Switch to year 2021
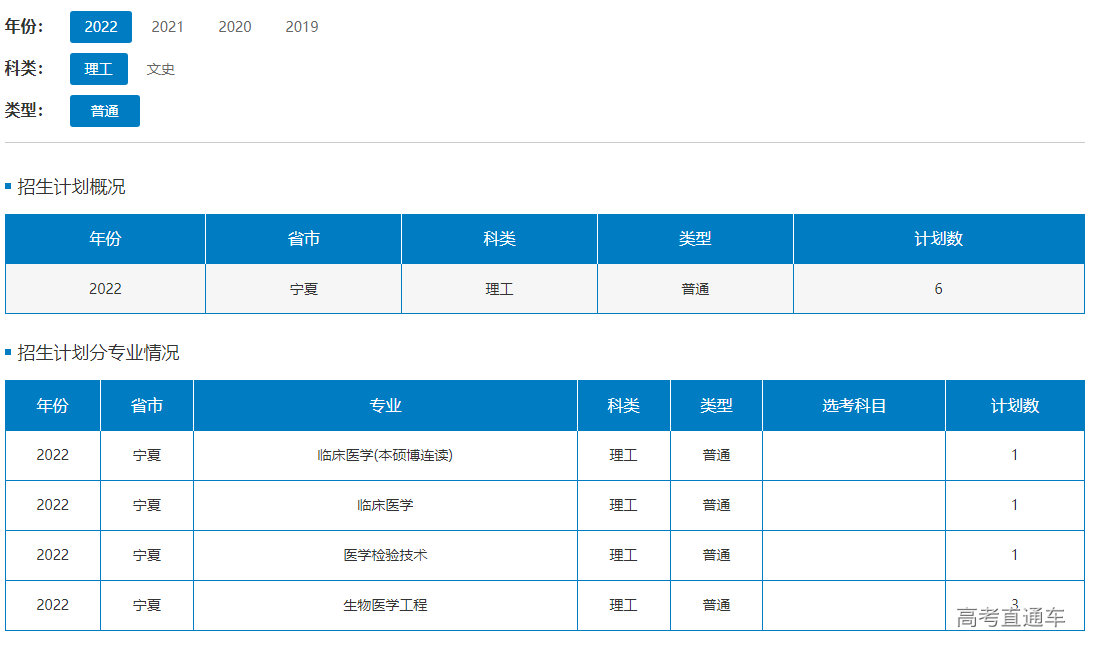This screenshot has height=657, width=1094. [167, 27]
